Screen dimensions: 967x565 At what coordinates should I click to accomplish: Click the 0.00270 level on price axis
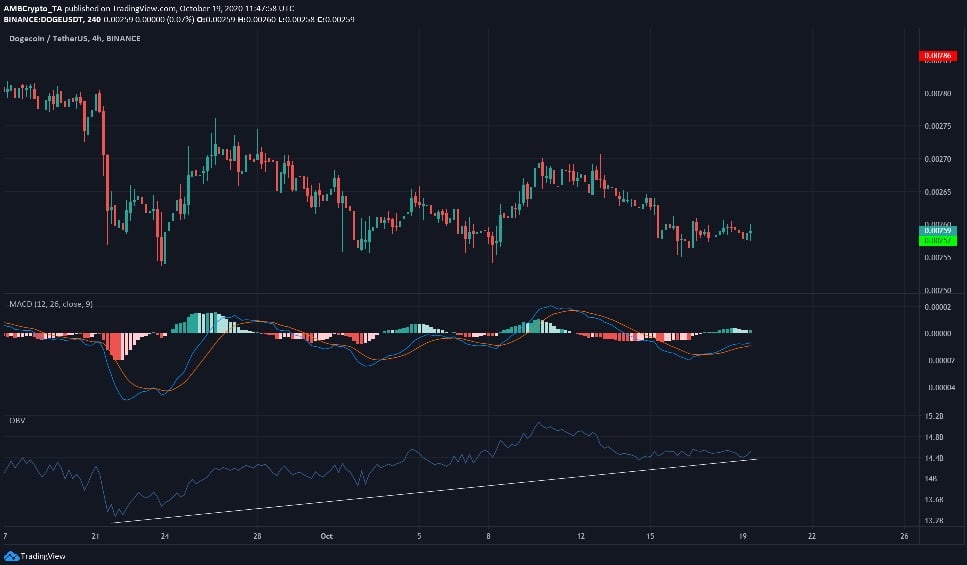coord(937,159)
